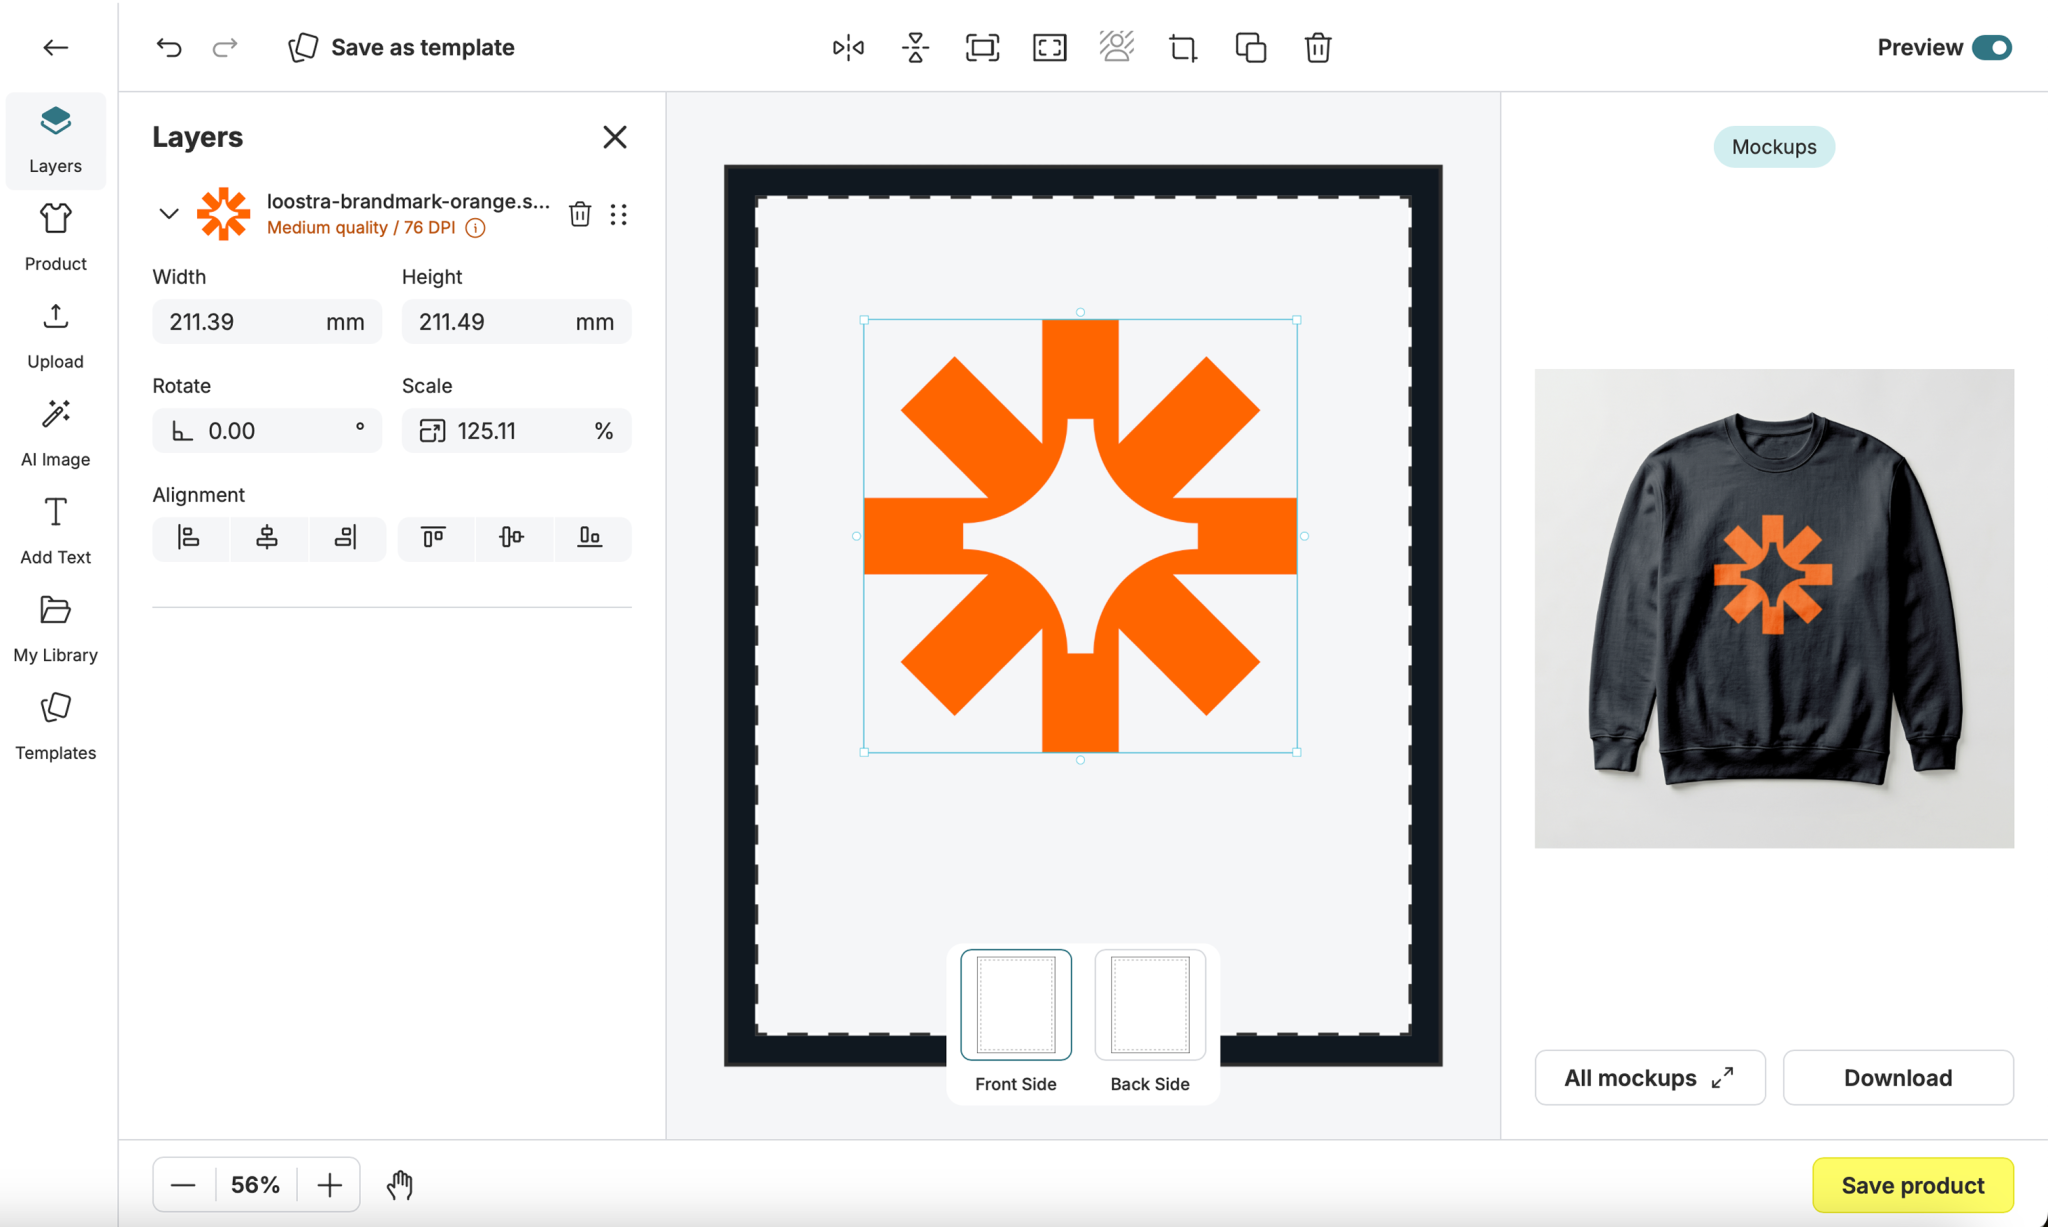
Task: Edit the Height value field
Action: pos(516,322)
